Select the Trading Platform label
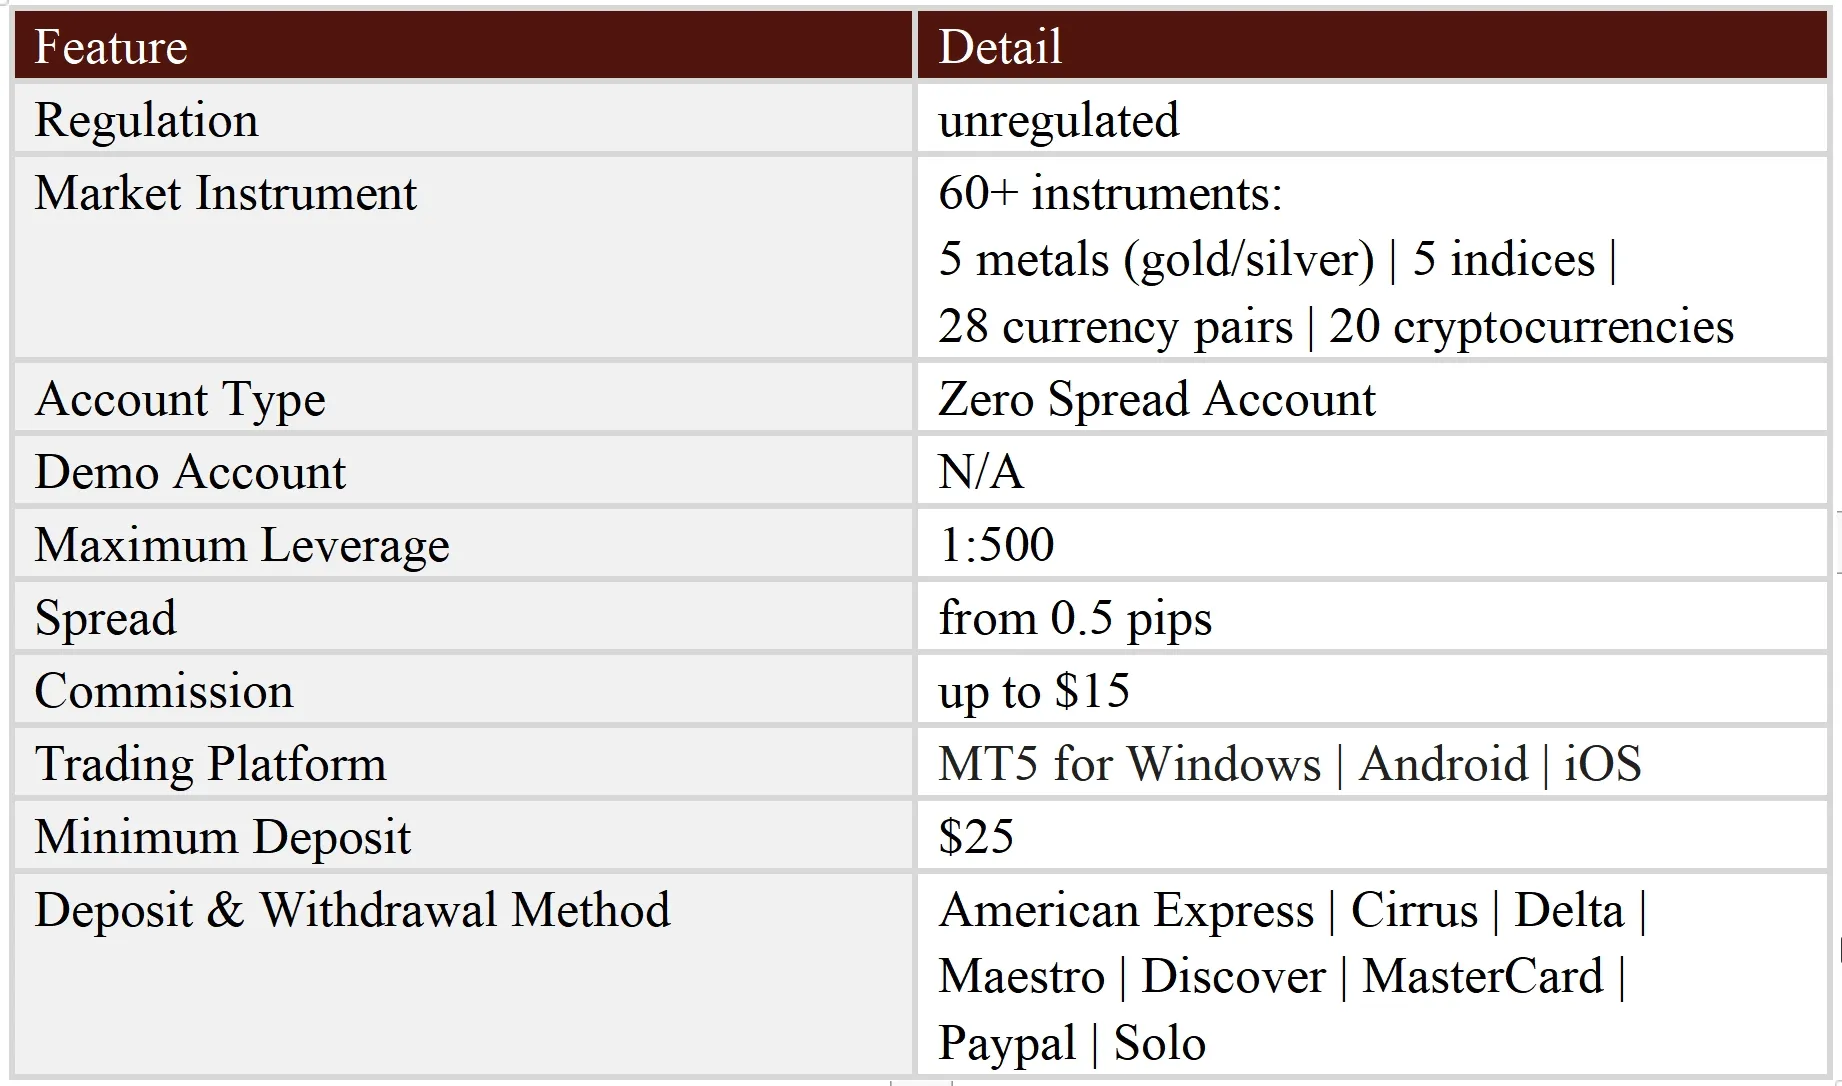Image resolution: width=1842 pixels, height=1086 pixels. click(x=210, y=765)
